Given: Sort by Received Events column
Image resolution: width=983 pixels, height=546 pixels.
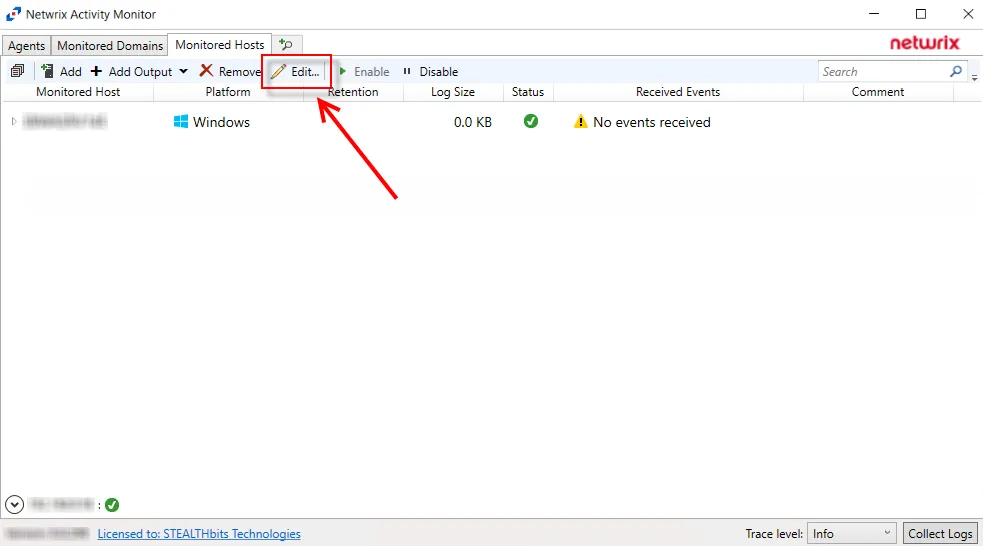Looking at the screenshot, I should (678, 92).
